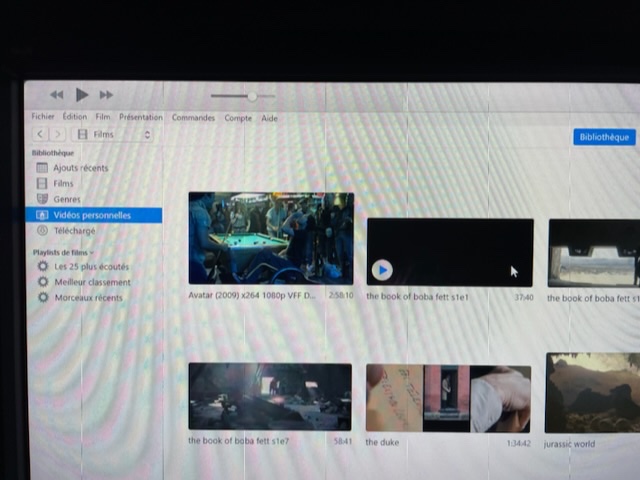
Task: Click the title text 'the book of boba fett s1e1'
Action: coord(417,297)
